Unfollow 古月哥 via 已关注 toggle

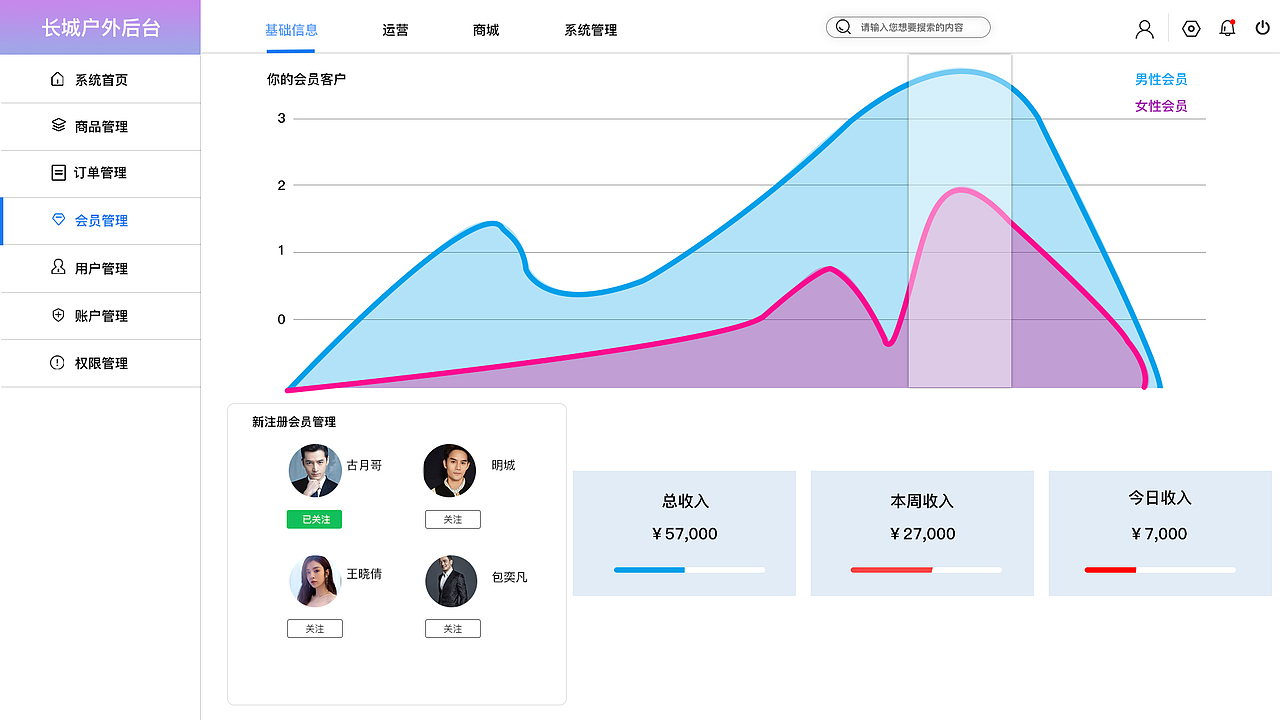click(x=314, y=519)
